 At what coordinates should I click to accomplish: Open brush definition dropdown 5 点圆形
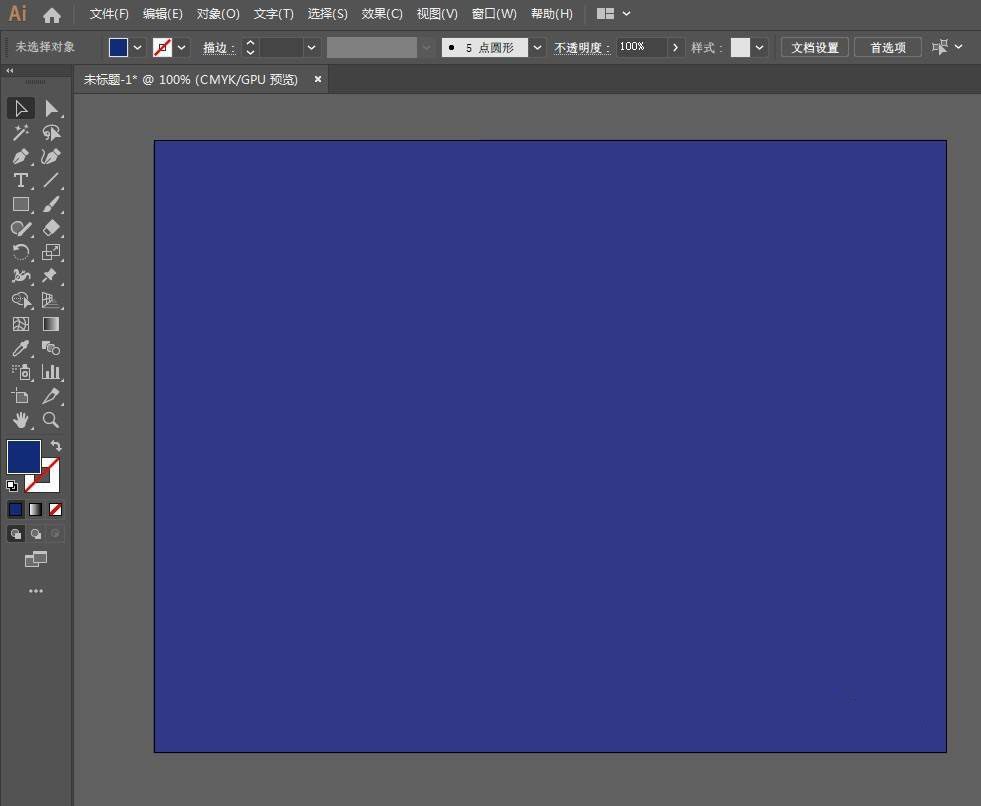(537, 48)
